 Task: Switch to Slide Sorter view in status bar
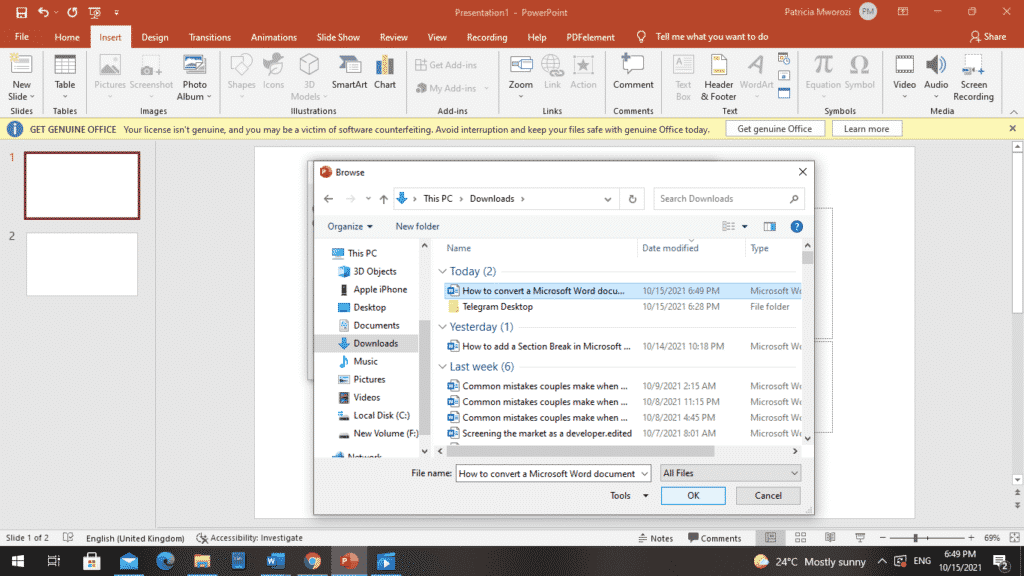click(x=800, y=537)
